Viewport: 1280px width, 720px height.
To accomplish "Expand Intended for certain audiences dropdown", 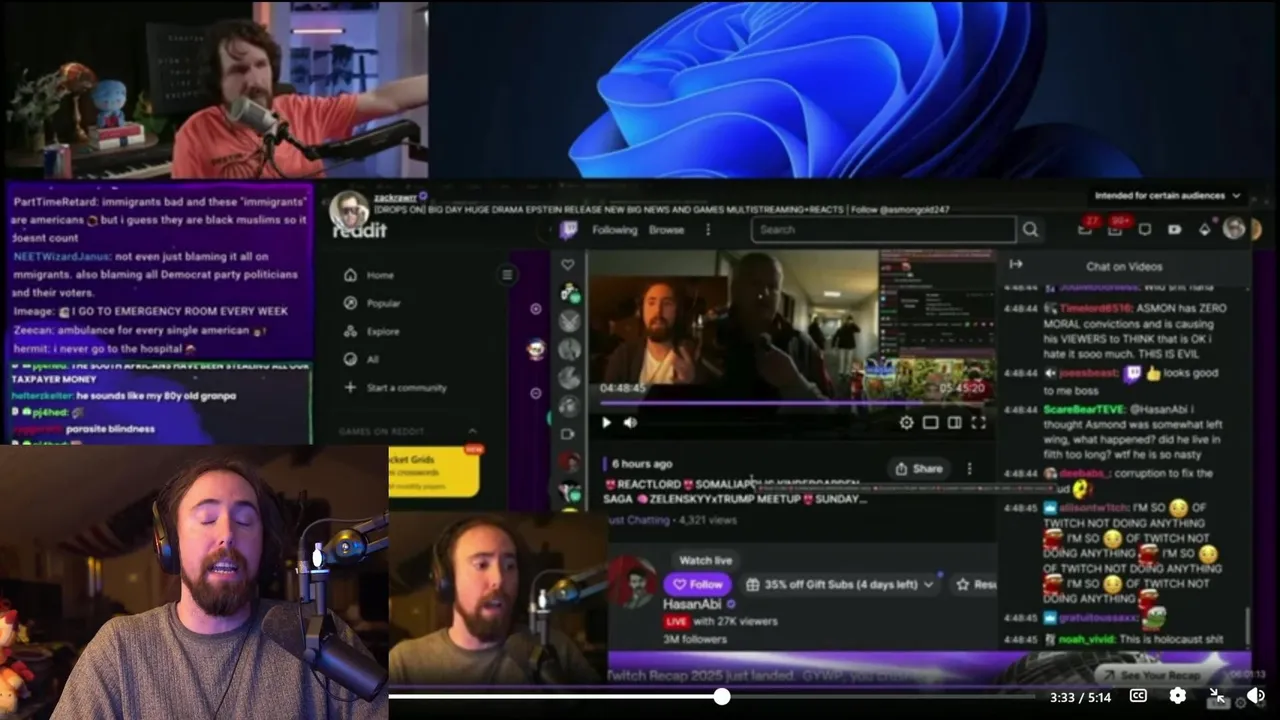I will point(1166,196).
